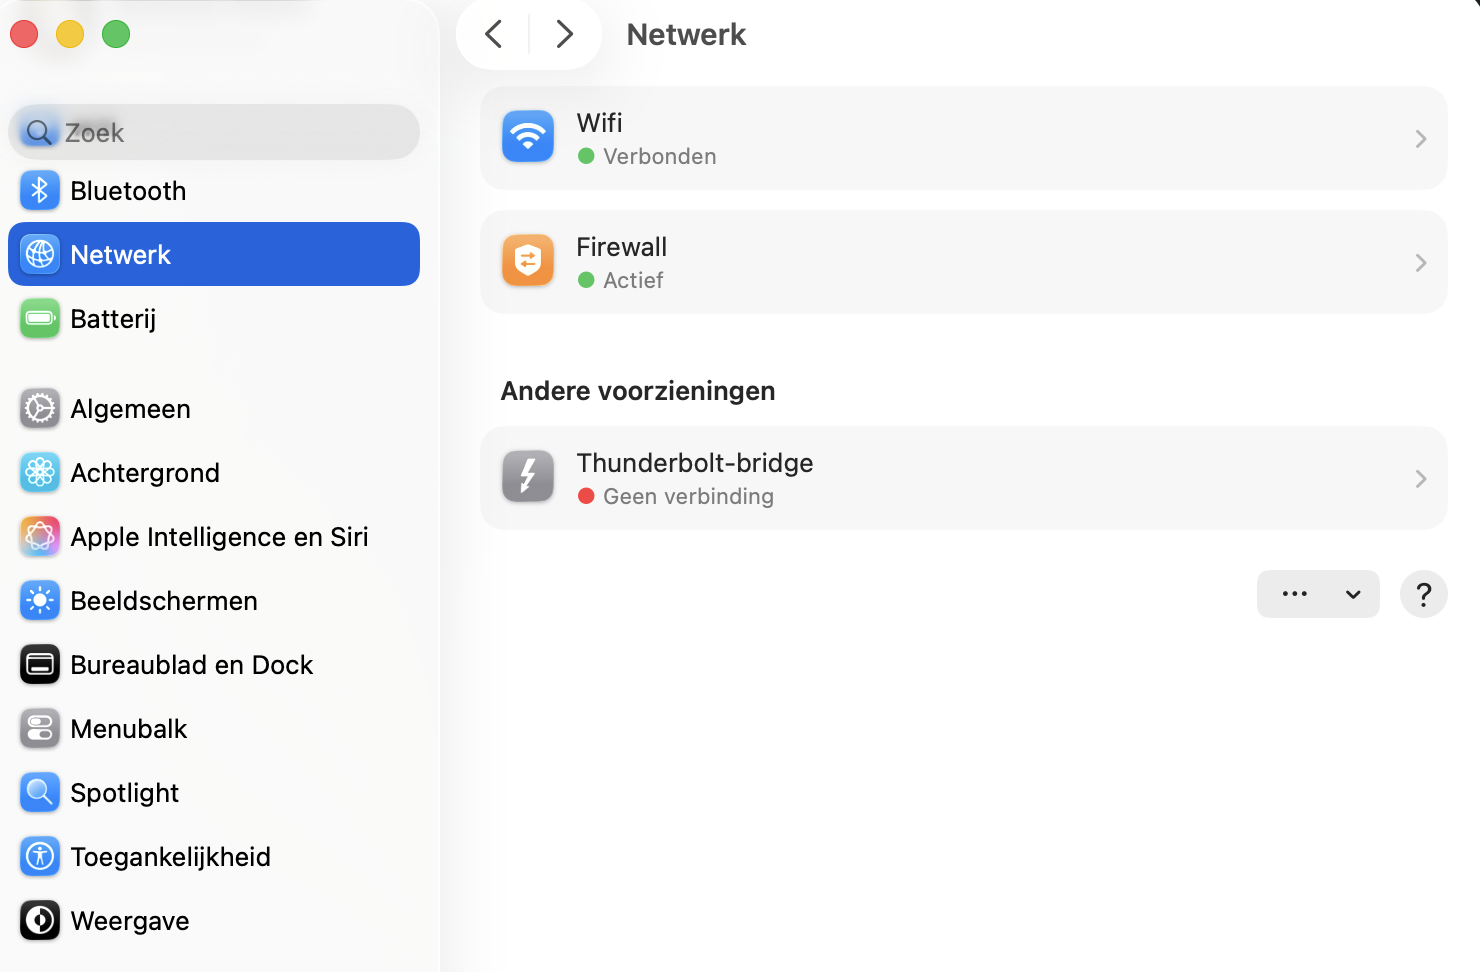This screenshot has width=1480, height=972.
Task: Click the Wifi icon
Action: tap(528, 137)
